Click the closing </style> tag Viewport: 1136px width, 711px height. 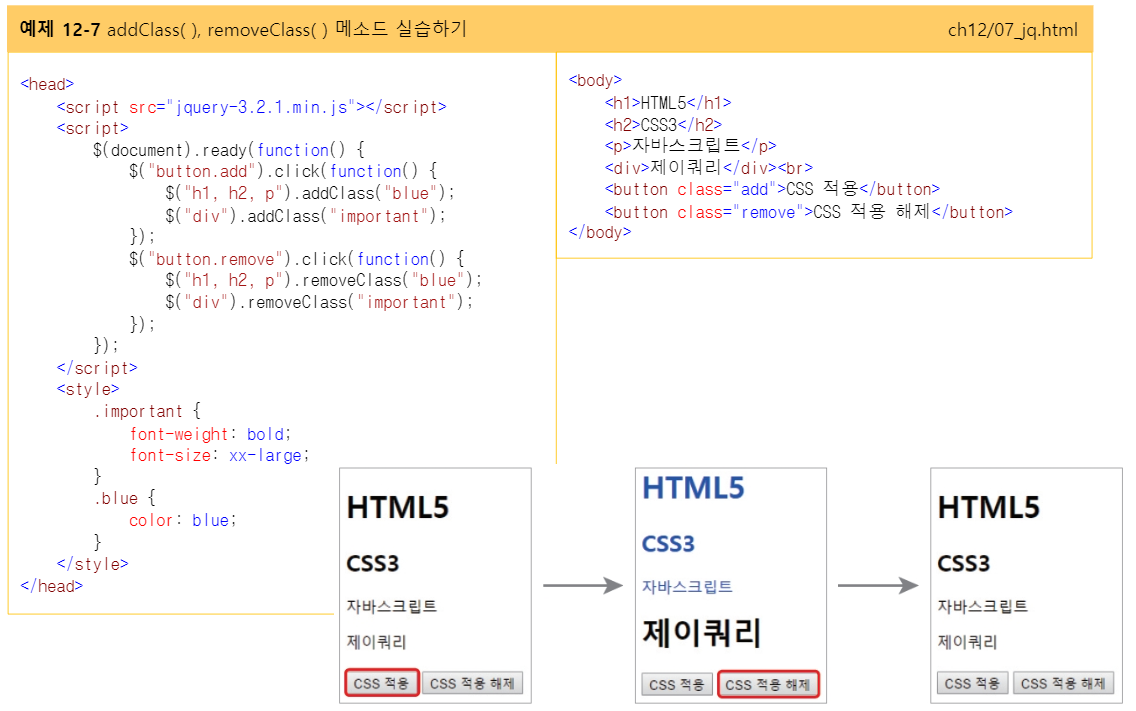93,564
